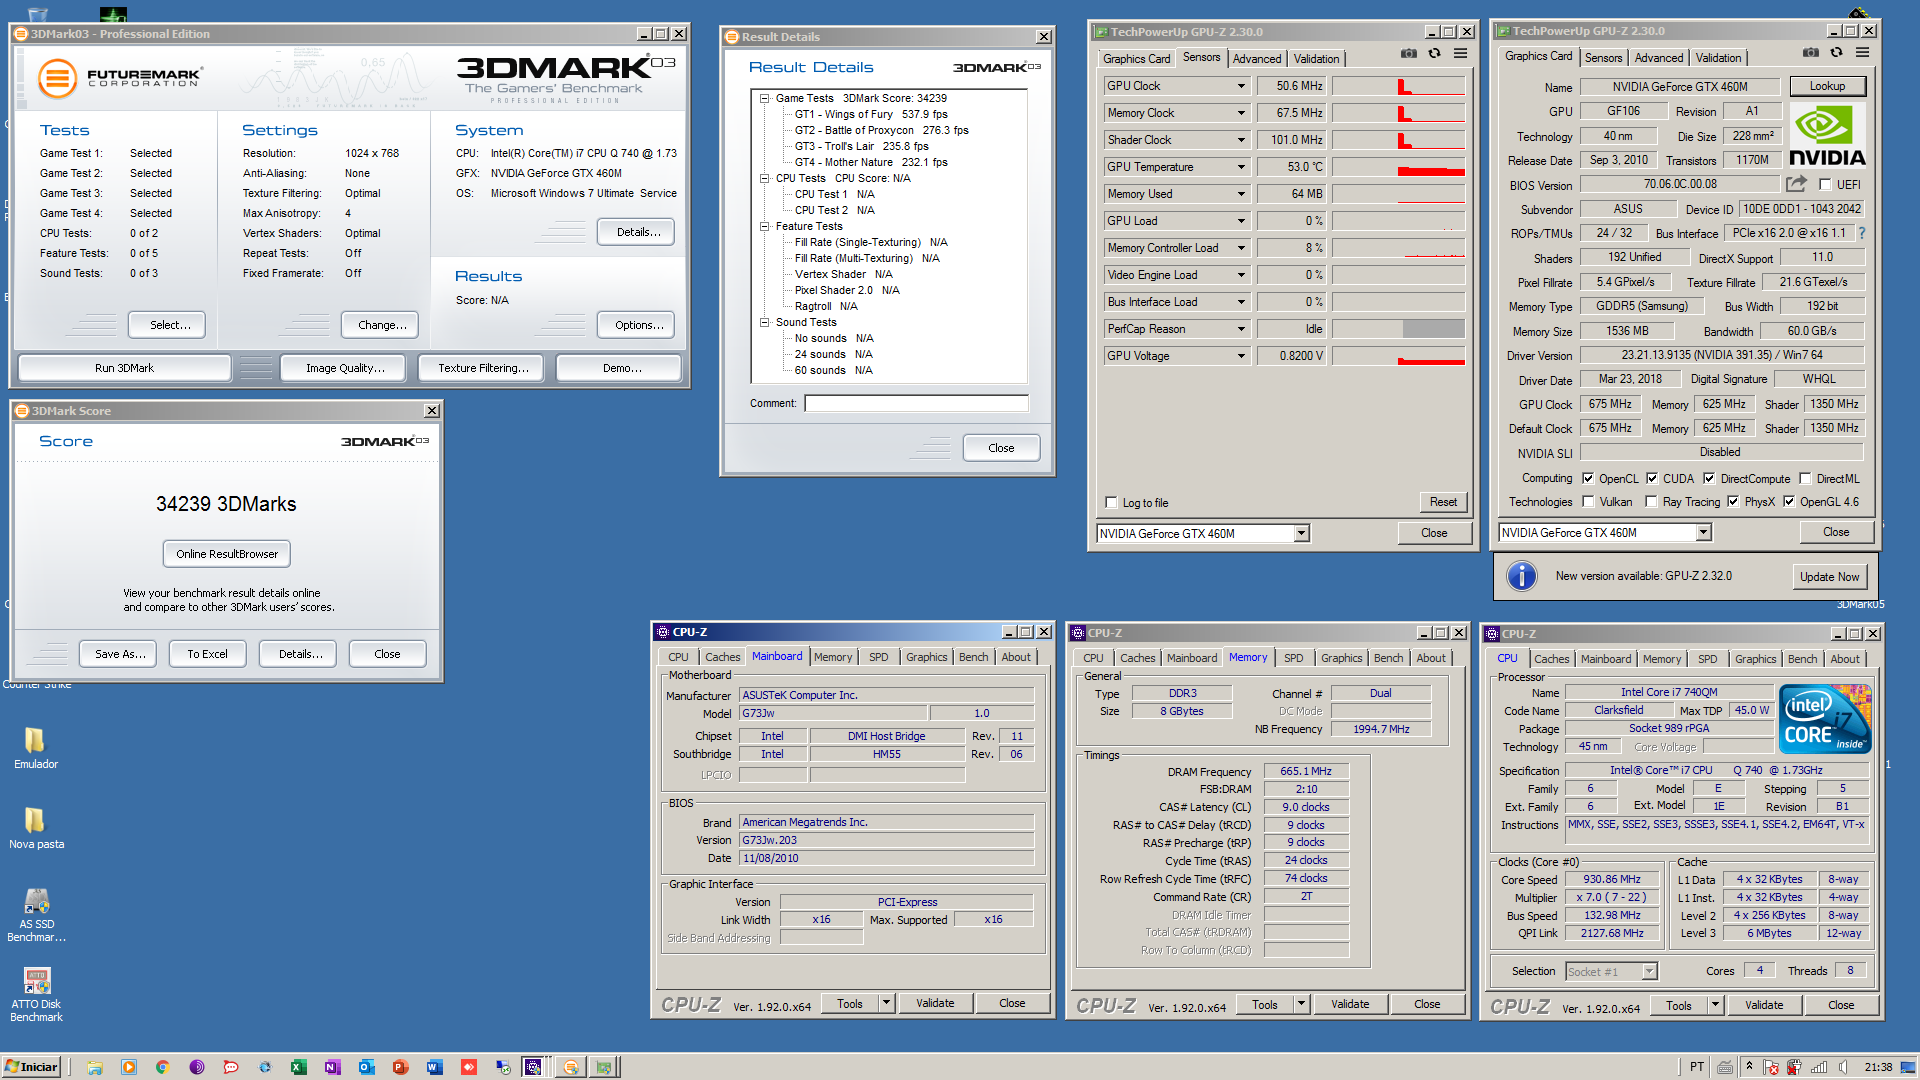Open Outlook from the taskbar
This screenshot has width=1920, height=1080.
click(366, 1067)
